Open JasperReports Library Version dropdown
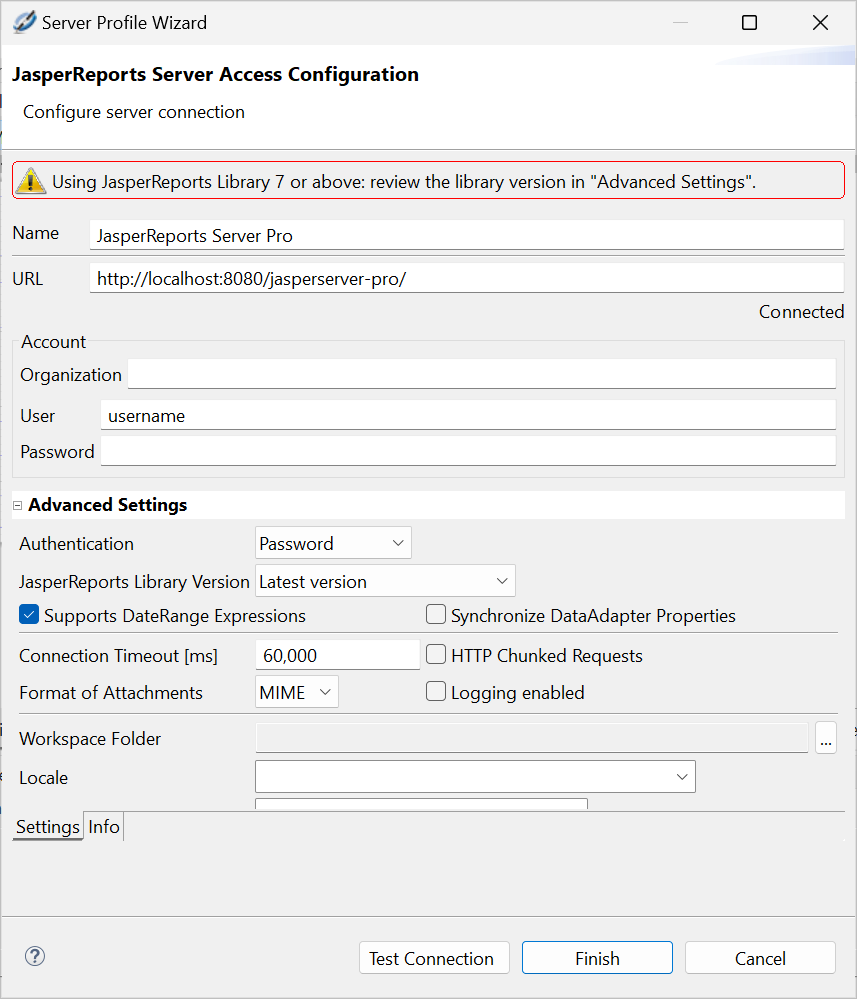This screenshot has height=999, width=857. [385, 581]
